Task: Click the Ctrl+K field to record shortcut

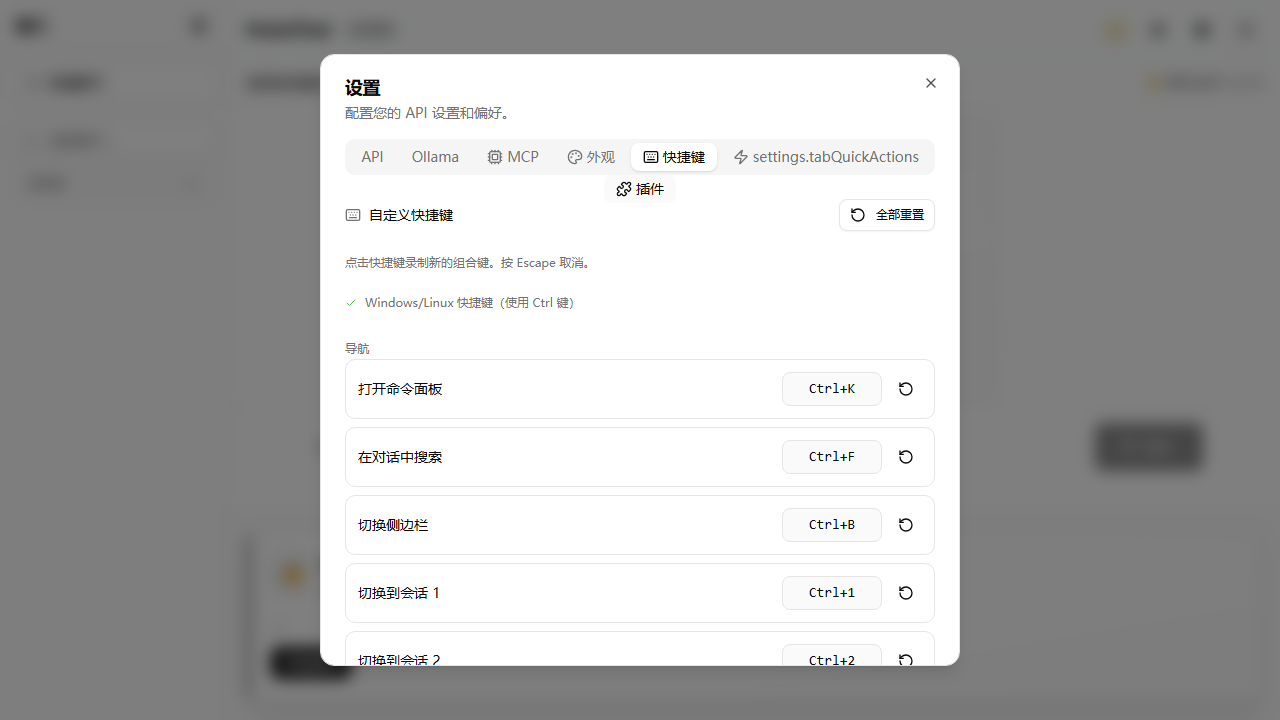Action: (x=831, y=389)
